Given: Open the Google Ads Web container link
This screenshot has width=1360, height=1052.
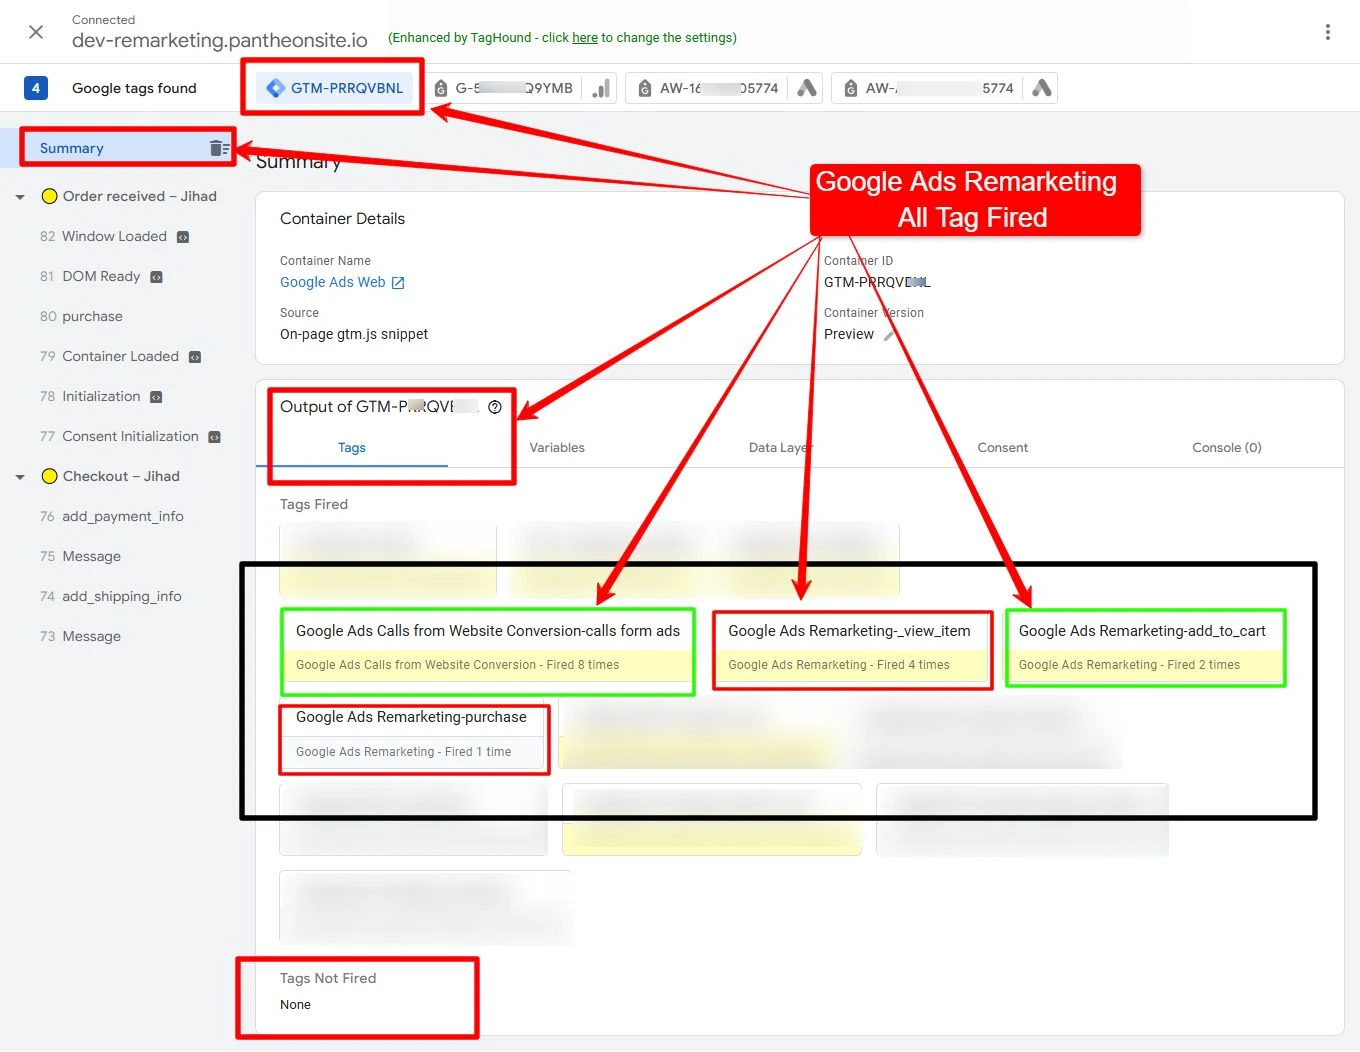Looking at the screenshot, I should click(333, 282).
